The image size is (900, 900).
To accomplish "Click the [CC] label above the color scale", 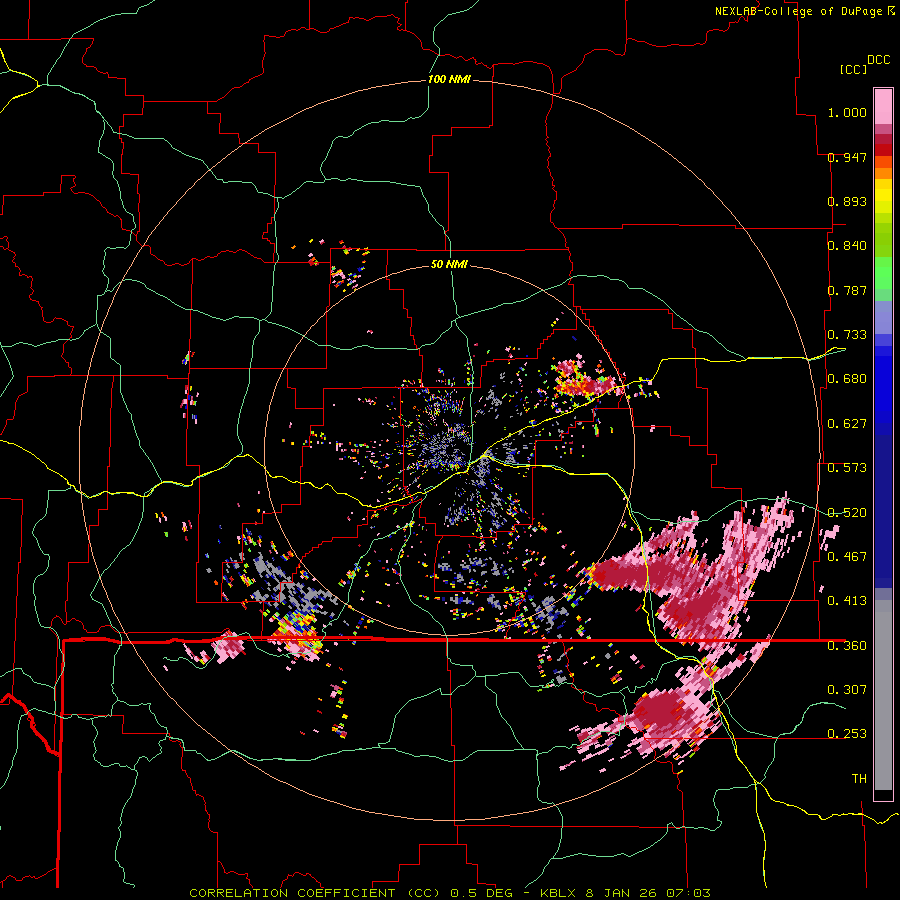I will click(x=854, y=69).
